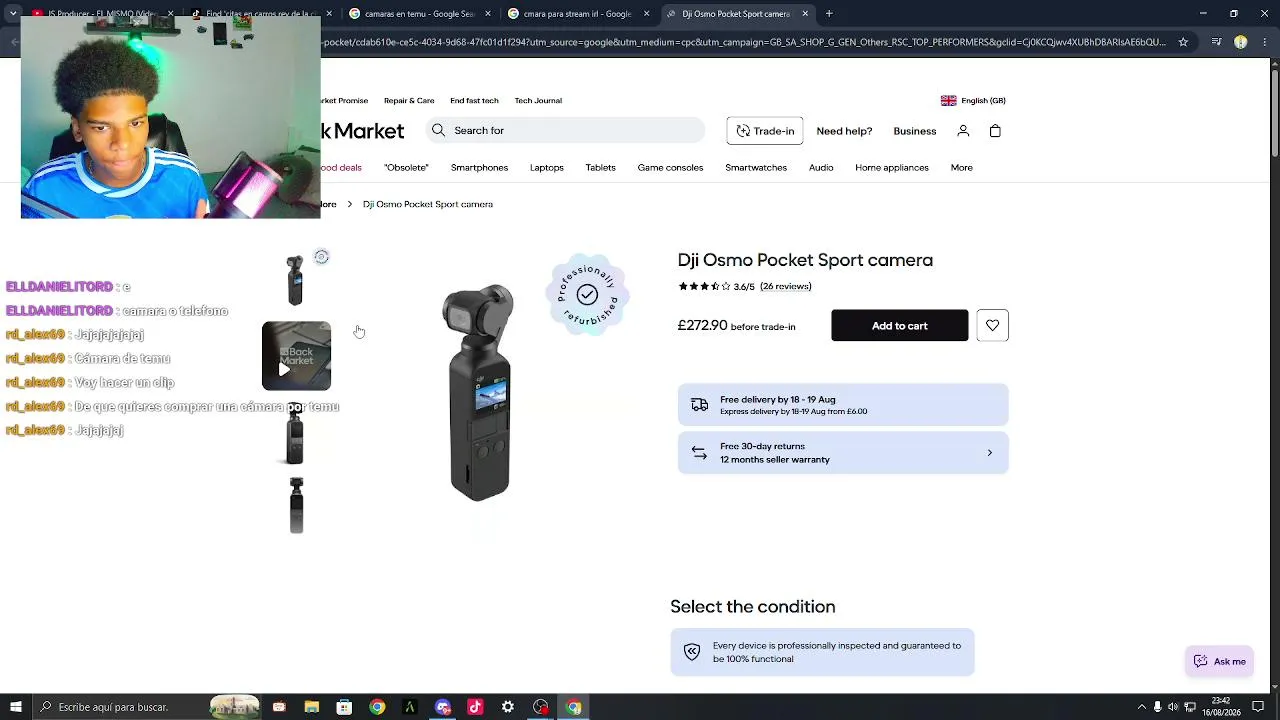The width and height of the screenshot is (1280, 720).
Task: Click Ask me assistant button
Action: (1220, 661)
